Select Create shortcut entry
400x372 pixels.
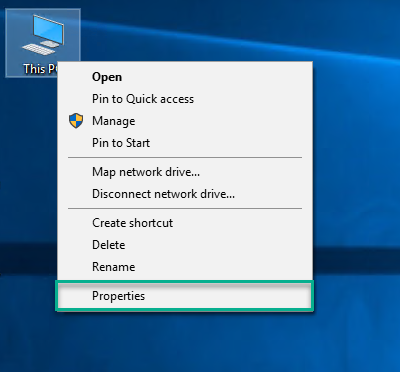coord(185,223)
